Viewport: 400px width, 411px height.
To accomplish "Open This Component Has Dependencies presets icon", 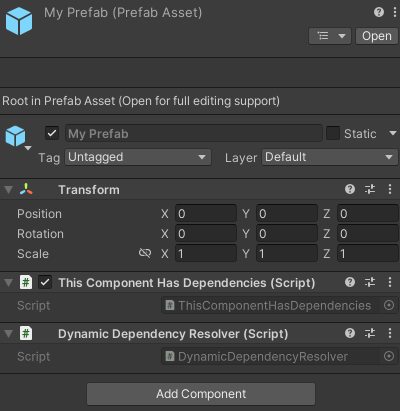I will point(370,282).
